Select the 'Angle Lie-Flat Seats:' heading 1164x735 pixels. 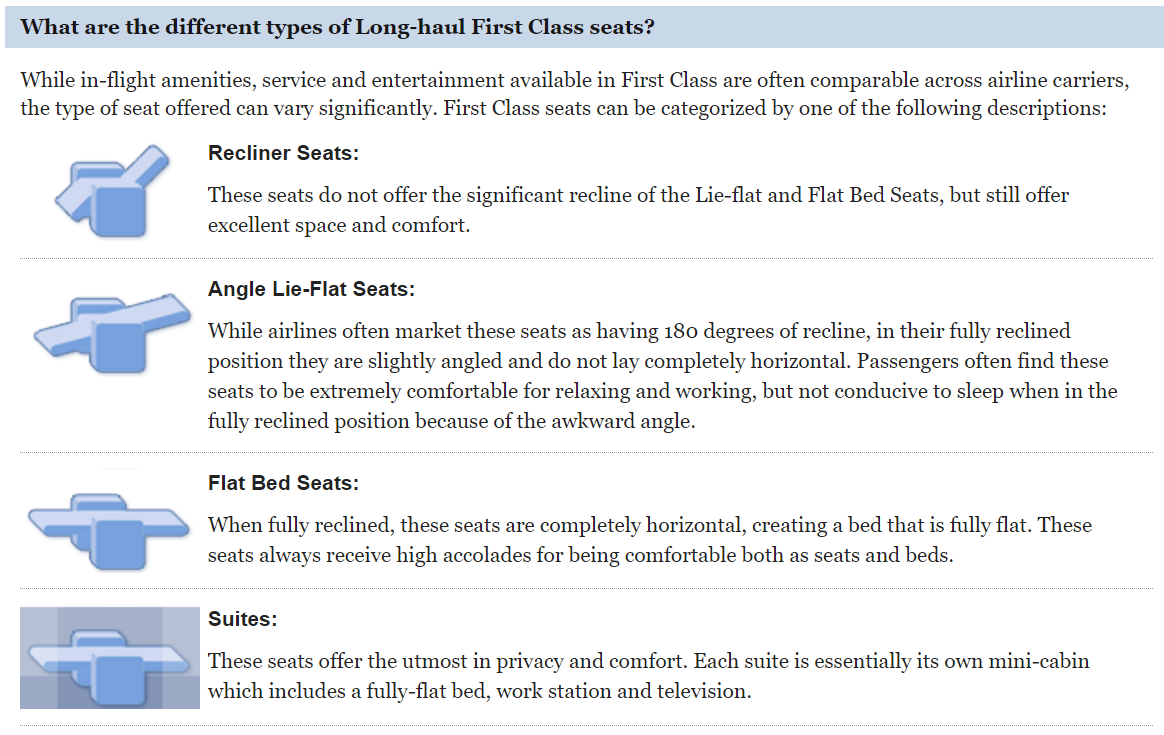pyautogui.click(x=311, y=289)
